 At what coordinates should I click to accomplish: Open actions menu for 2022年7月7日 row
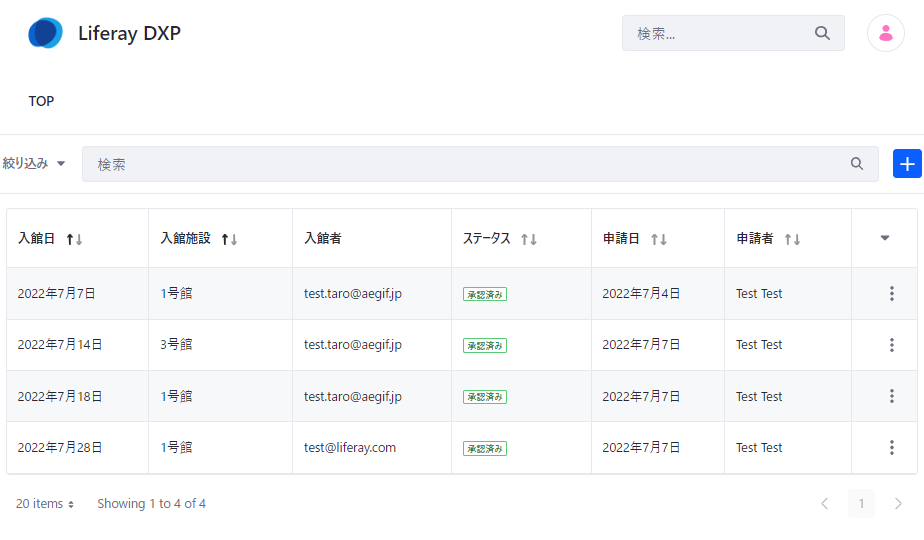(891, 294)
